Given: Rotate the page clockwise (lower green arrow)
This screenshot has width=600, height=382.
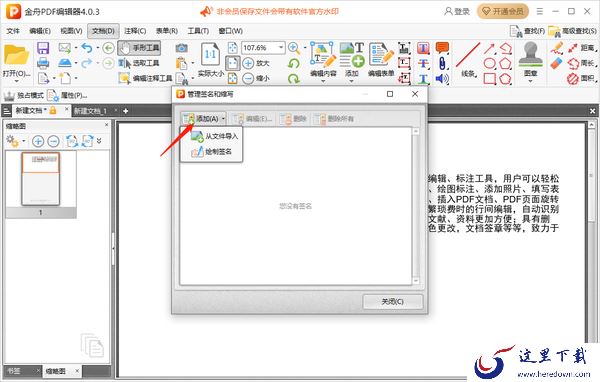Looking at the screenshot, I should pos(293,78).
